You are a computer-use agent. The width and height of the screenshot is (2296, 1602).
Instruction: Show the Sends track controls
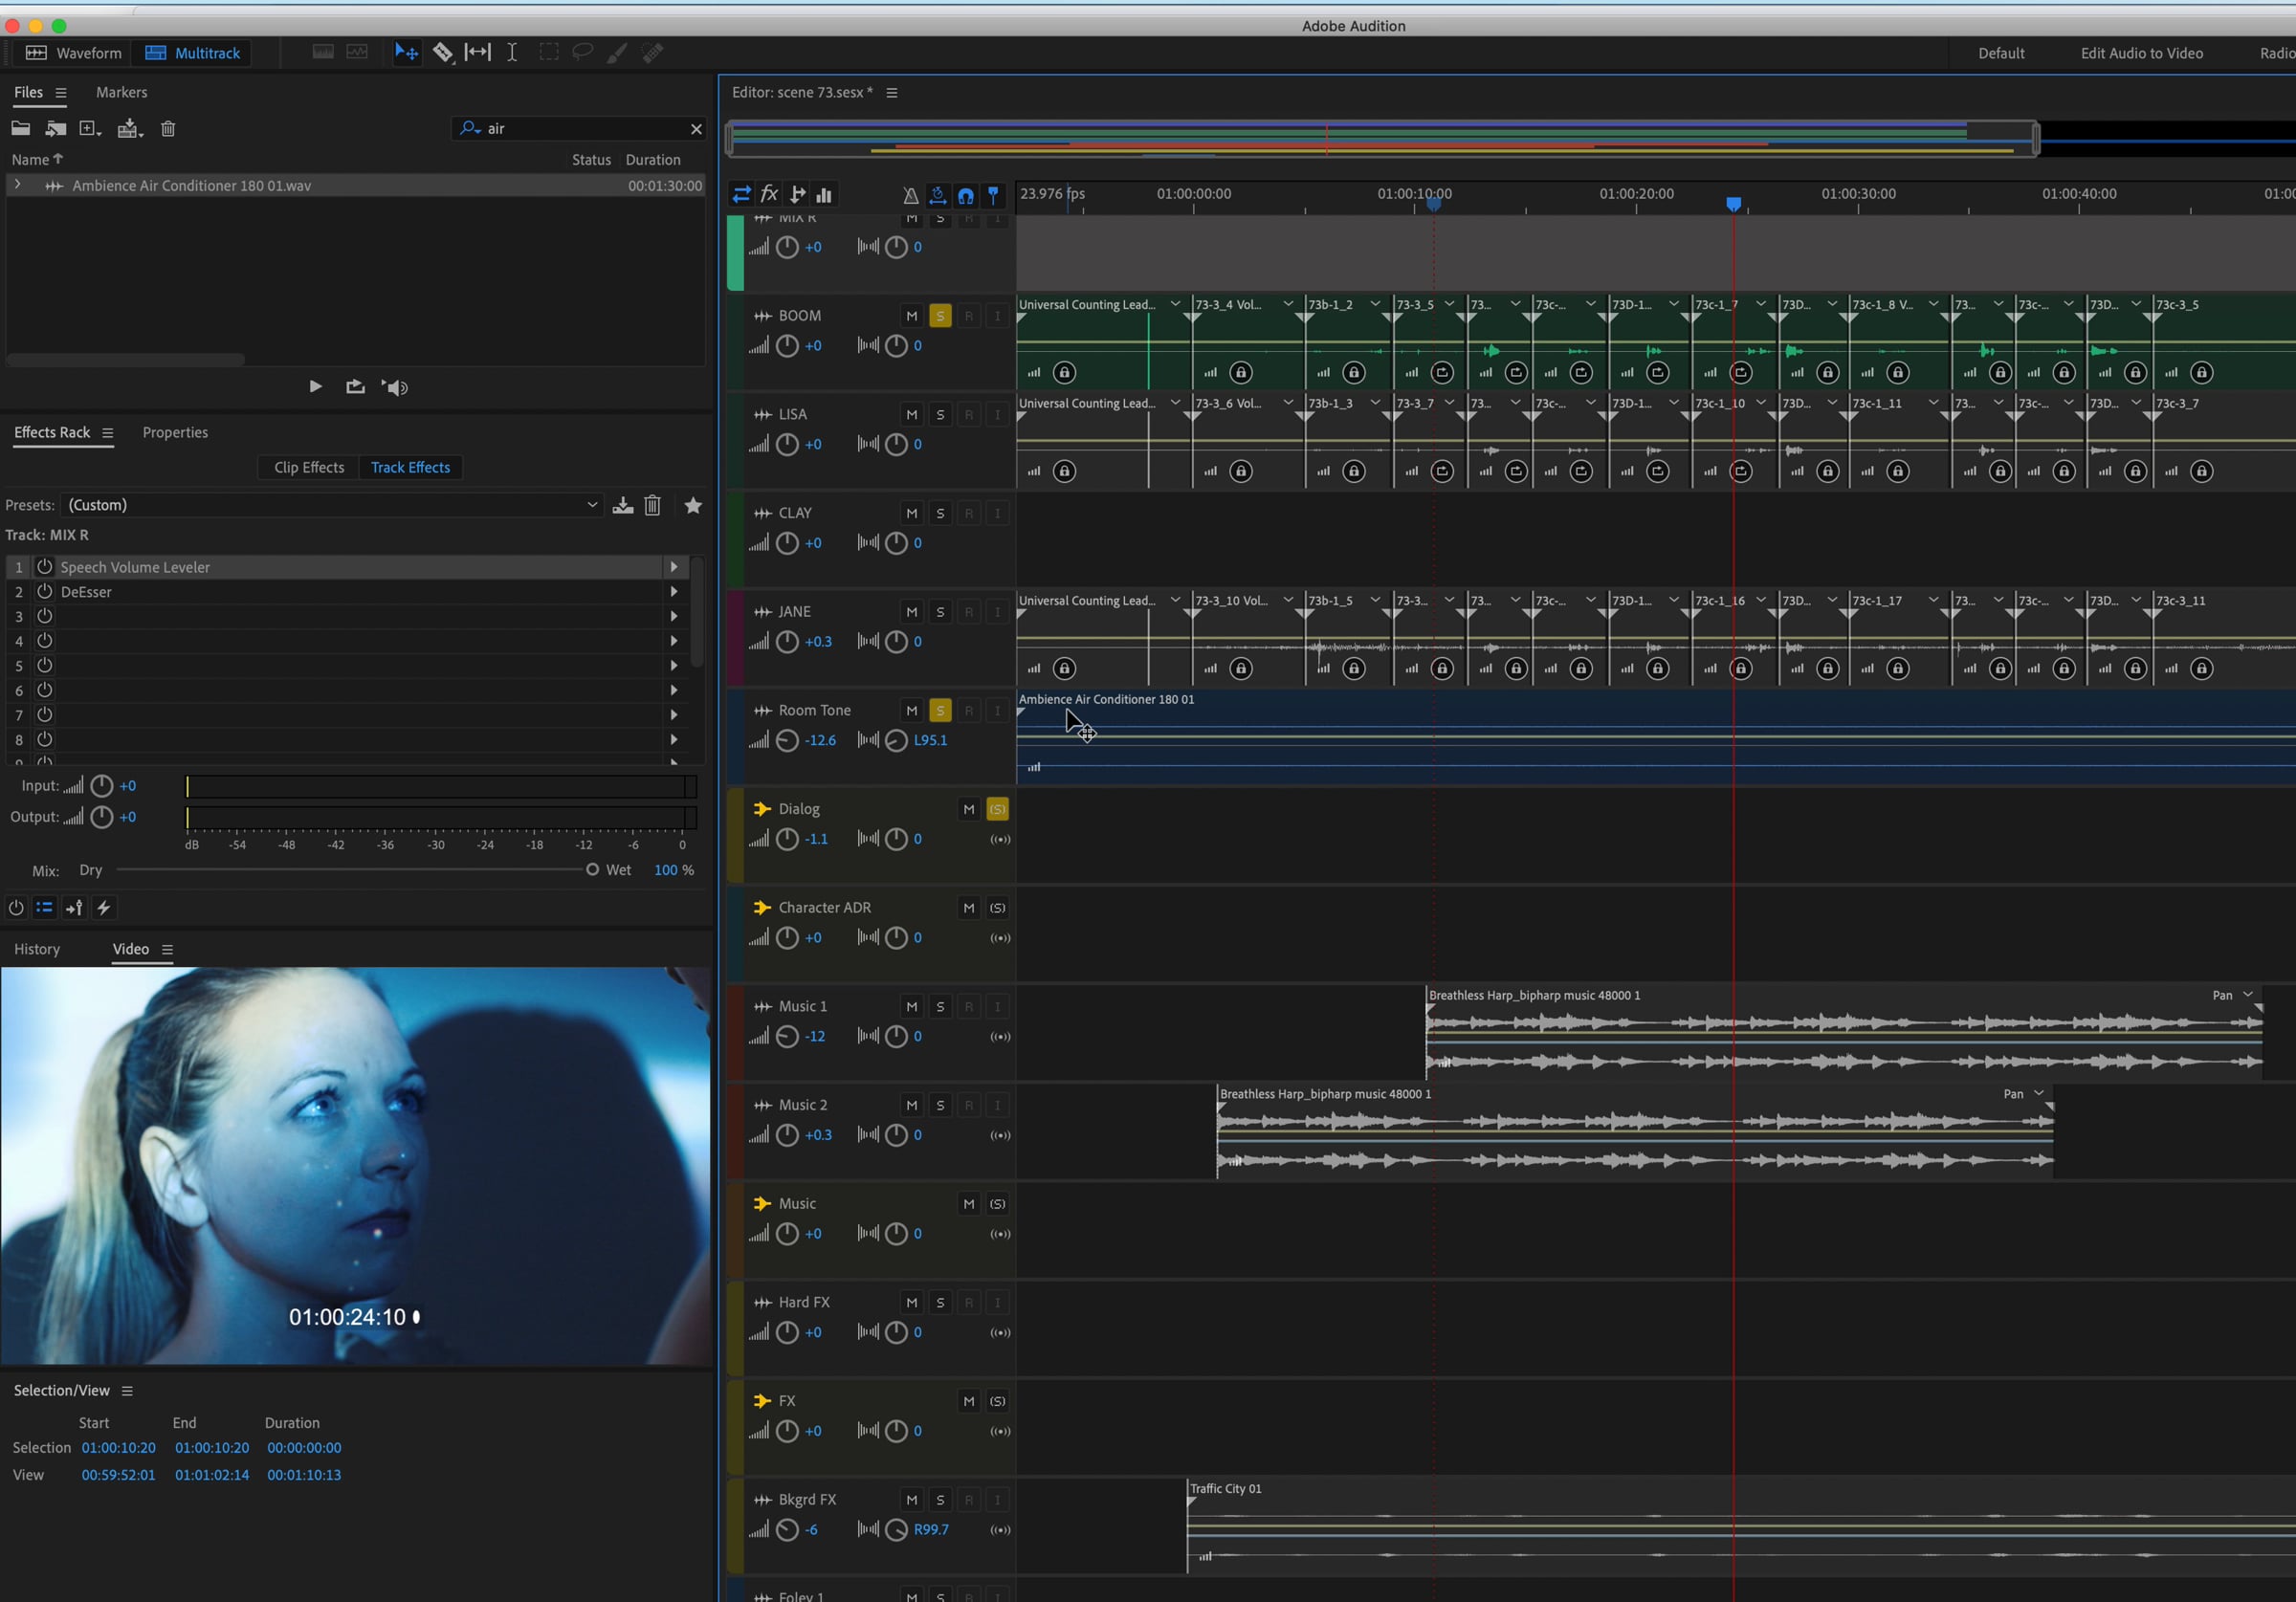coord(797,195)
